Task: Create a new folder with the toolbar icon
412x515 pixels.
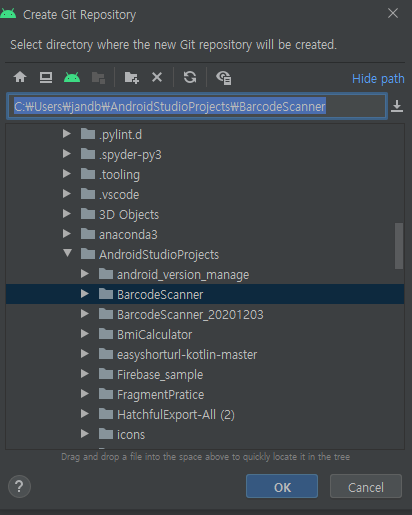Action: [132, 78]
